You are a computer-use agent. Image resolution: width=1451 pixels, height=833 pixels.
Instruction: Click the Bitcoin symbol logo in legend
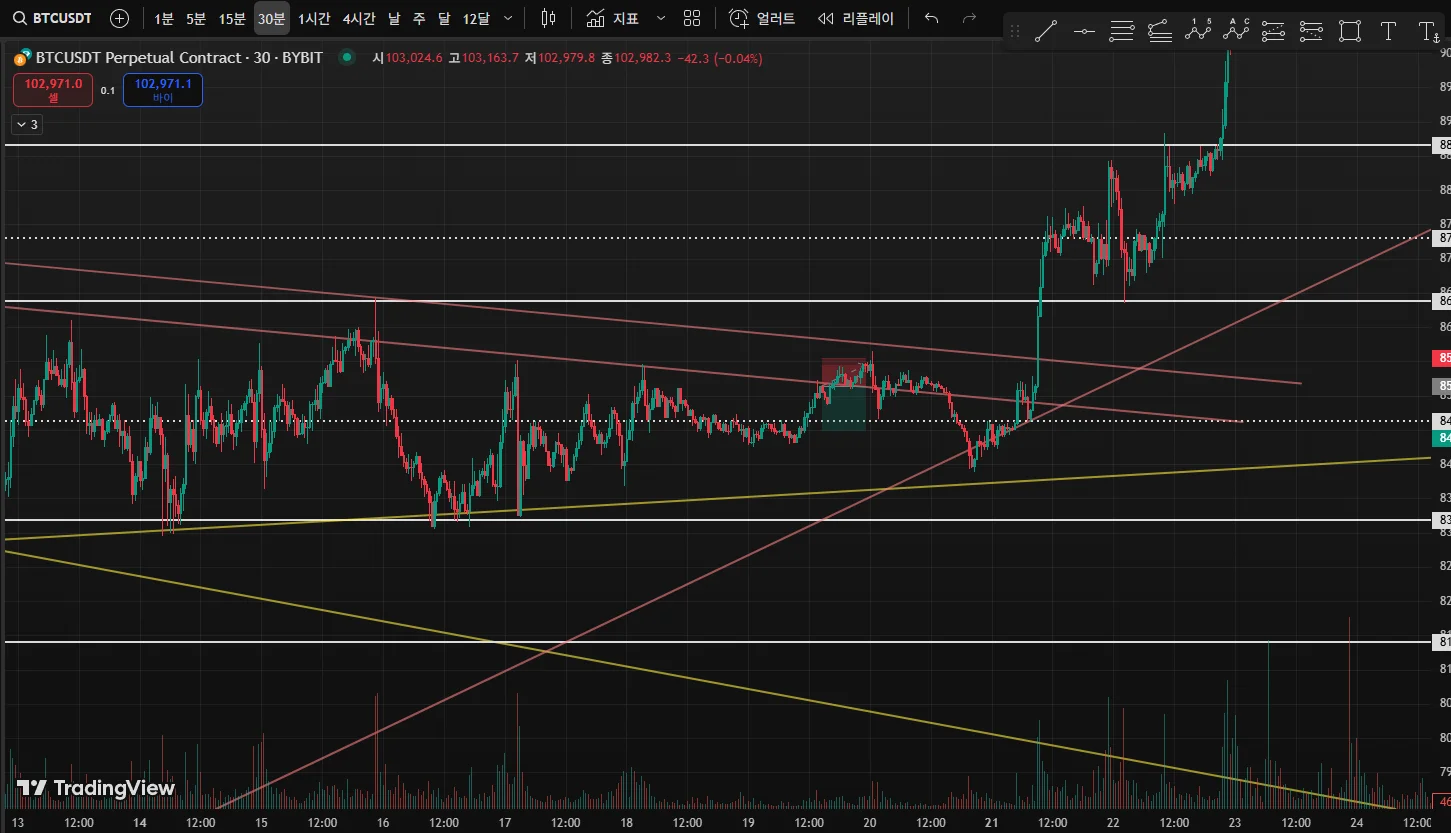point(21,58)
